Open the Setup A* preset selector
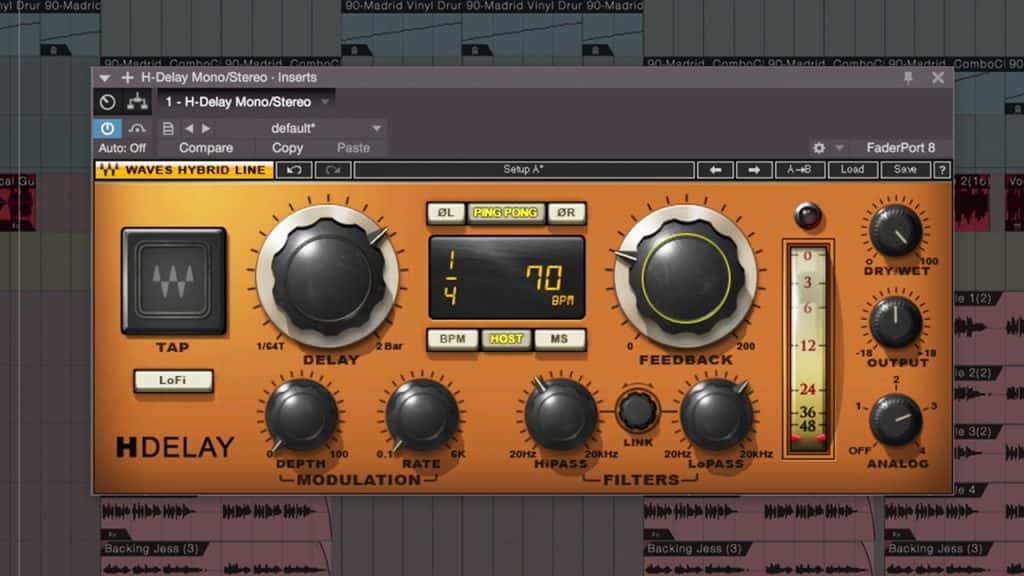 click(x=523, y=169)
